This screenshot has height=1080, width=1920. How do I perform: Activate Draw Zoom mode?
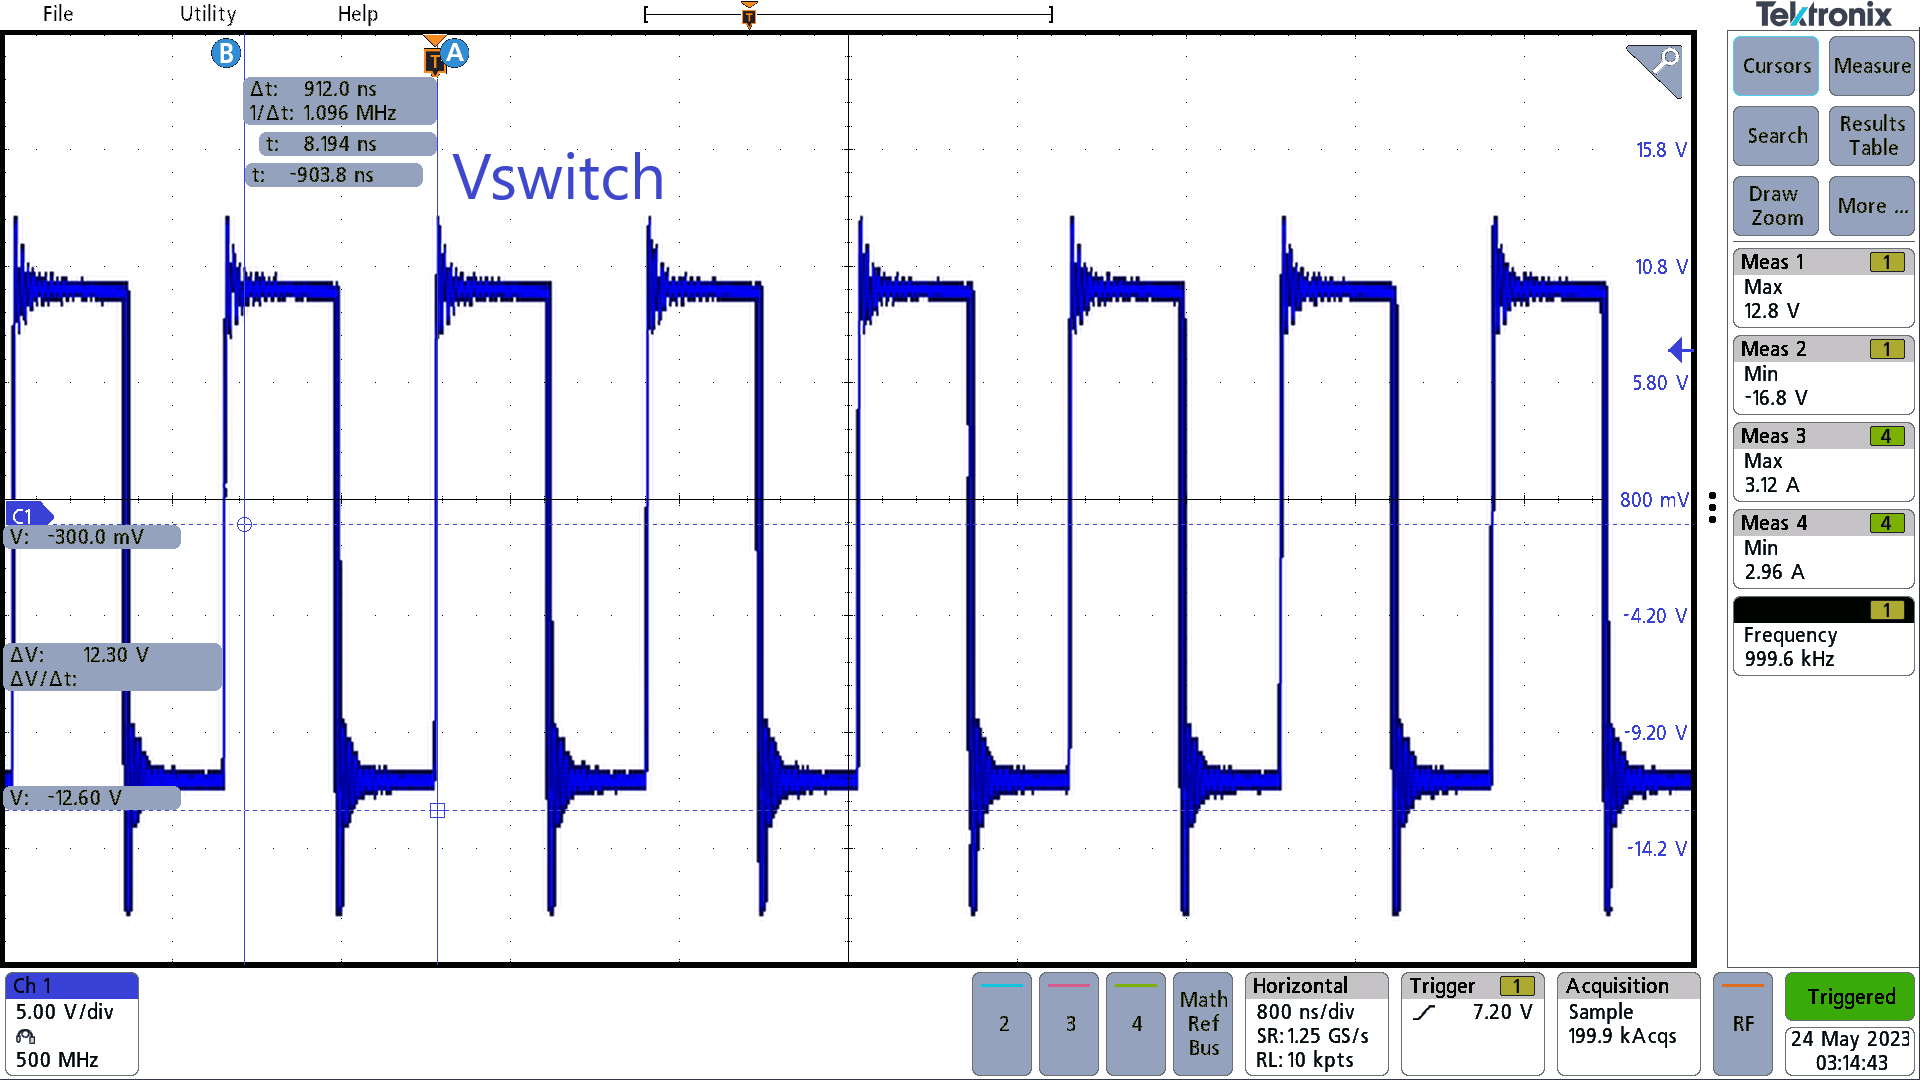click(1775, 206)
